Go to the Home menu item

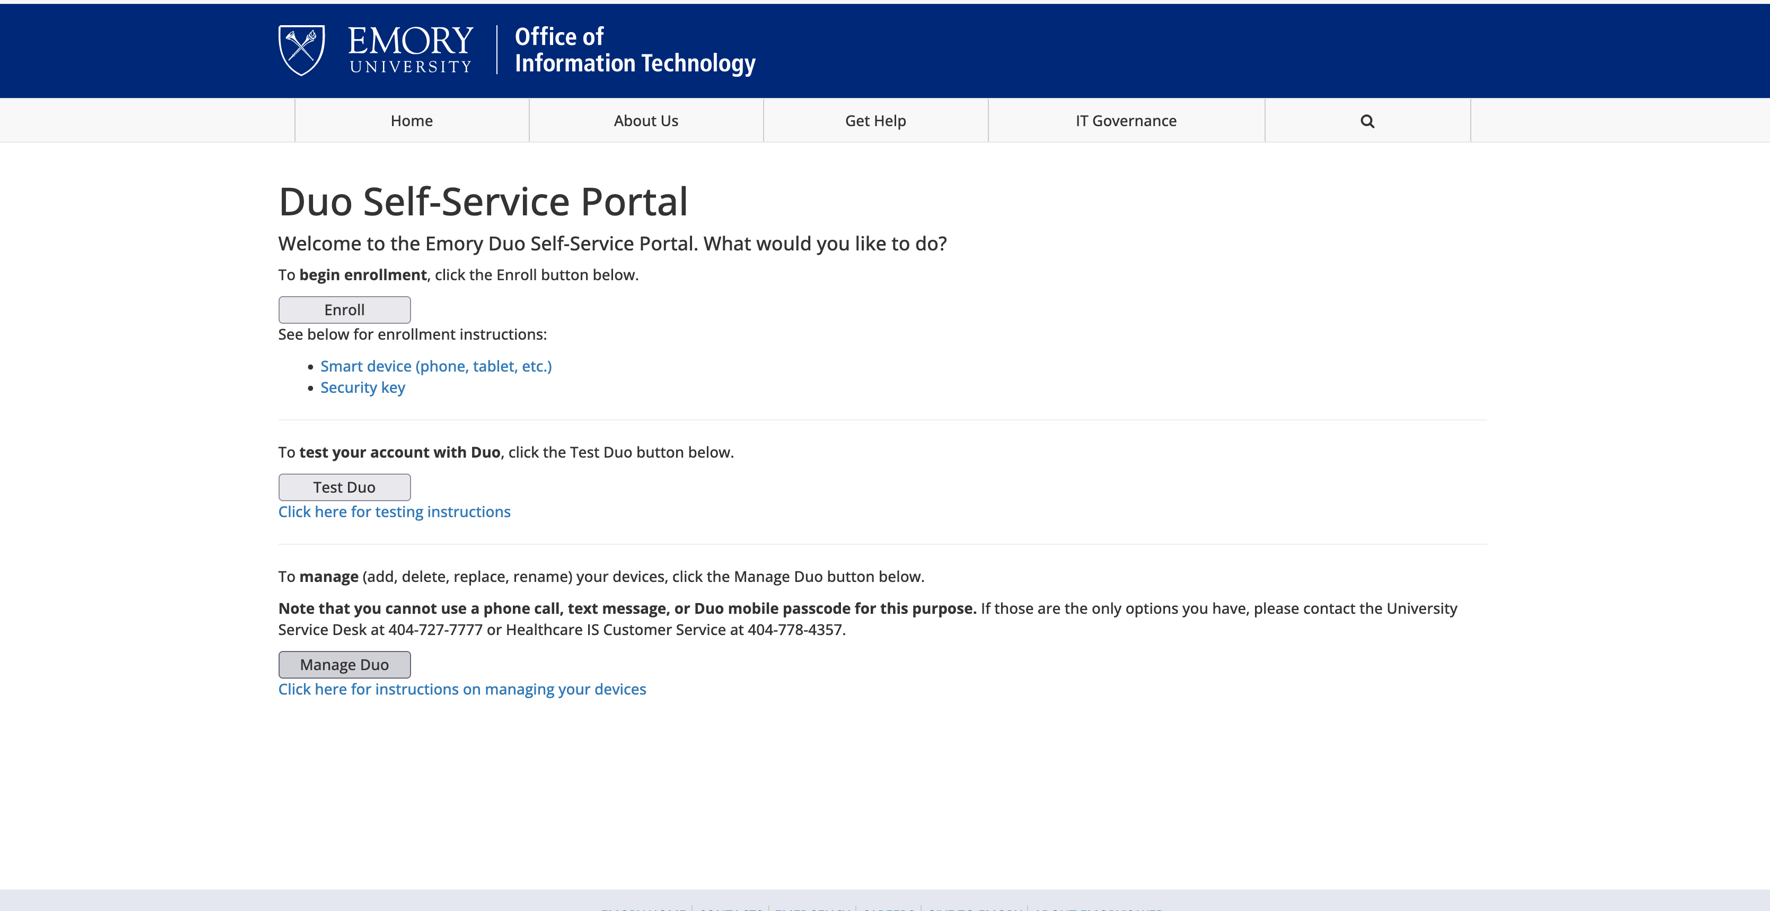click(x=412, y=121)
